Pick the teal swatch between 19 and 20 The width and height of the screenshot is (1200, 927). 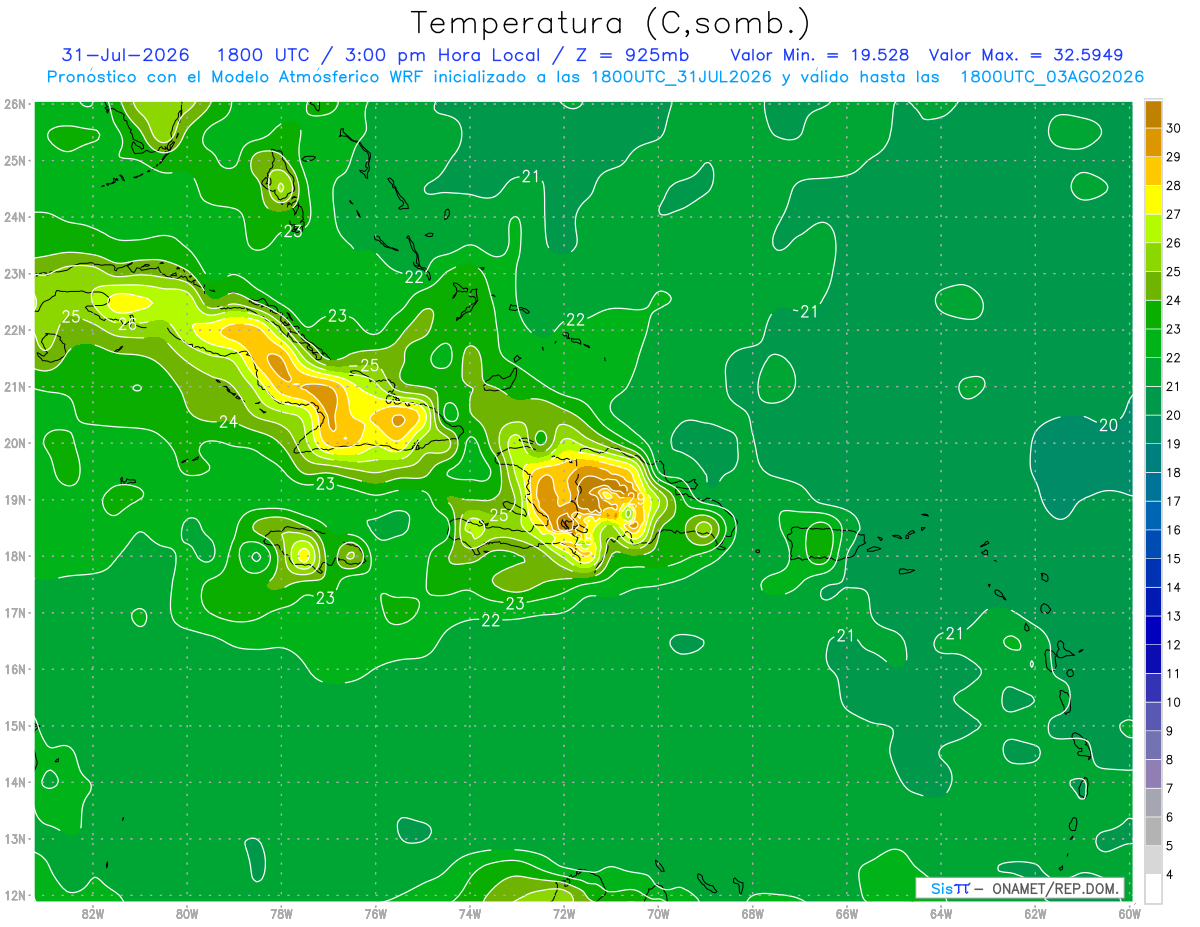pos(1153,430)
